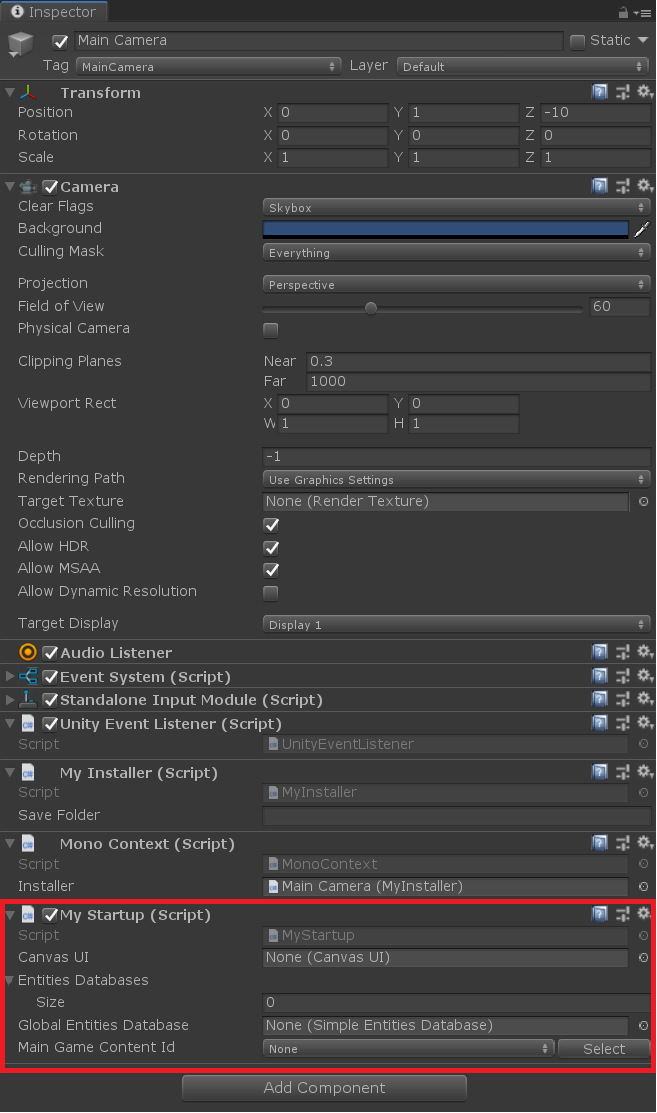The height and width of the screenshot is (1113, 657).
Task: Click the My Startup gear settings icon
Action: 644,914
